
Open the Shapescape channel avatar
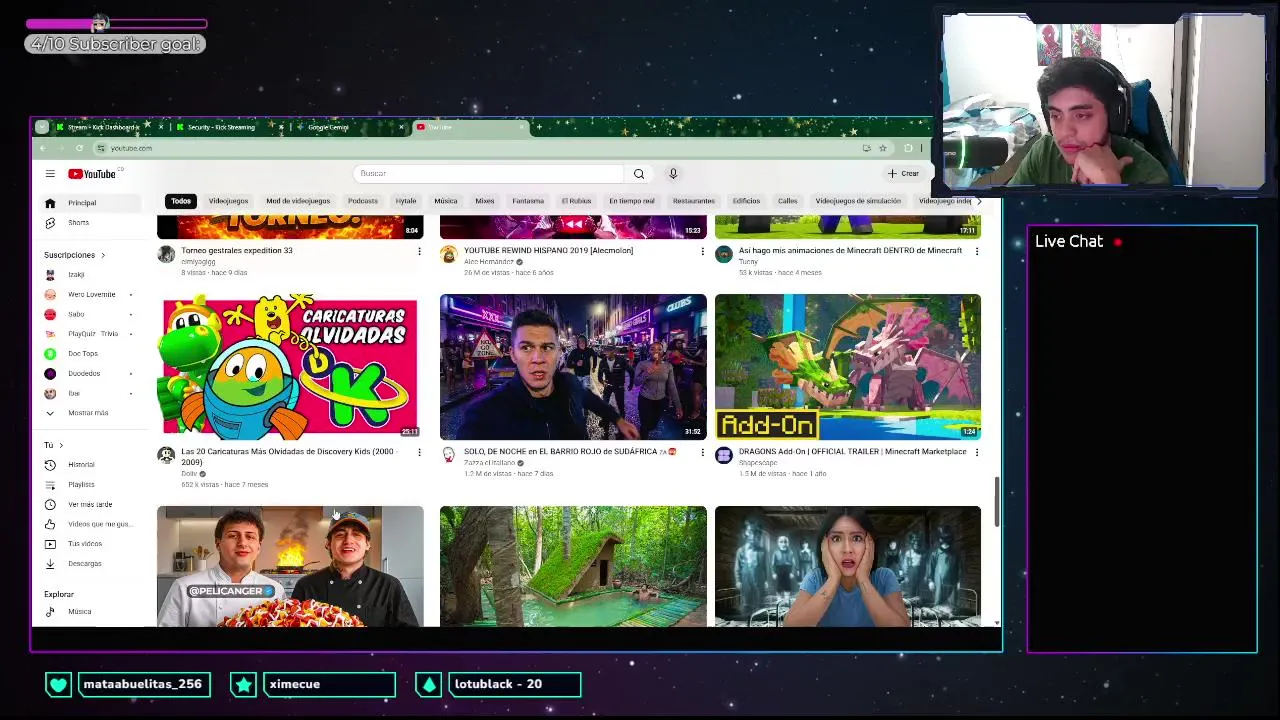(724, 455)
